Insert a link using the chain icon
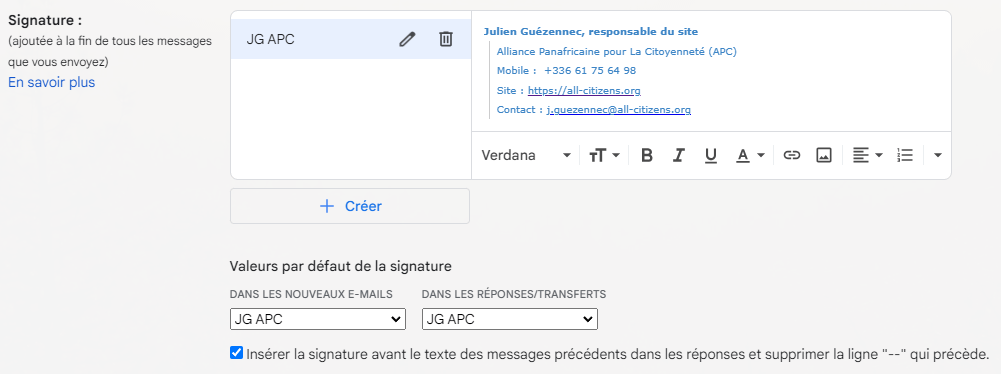The width and height of the screenshot is (1001, 374). (x=792, y=155)
